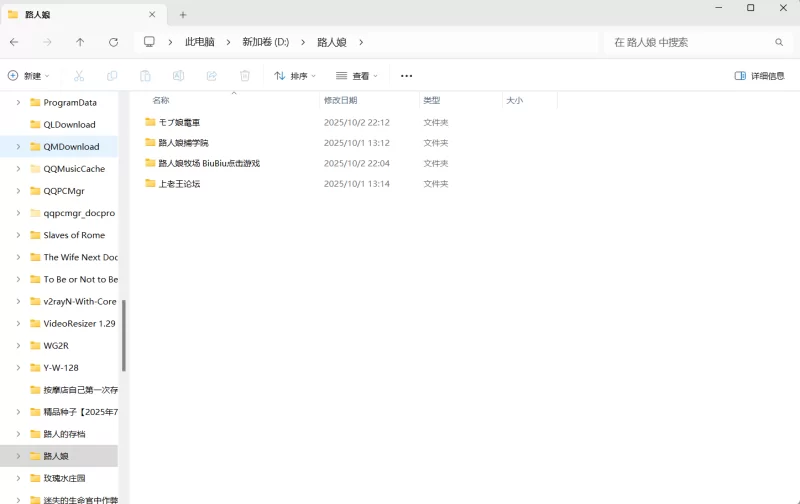Expand the Slaves of Rome tree node
The image size is (800, 504).
point(18,235)
